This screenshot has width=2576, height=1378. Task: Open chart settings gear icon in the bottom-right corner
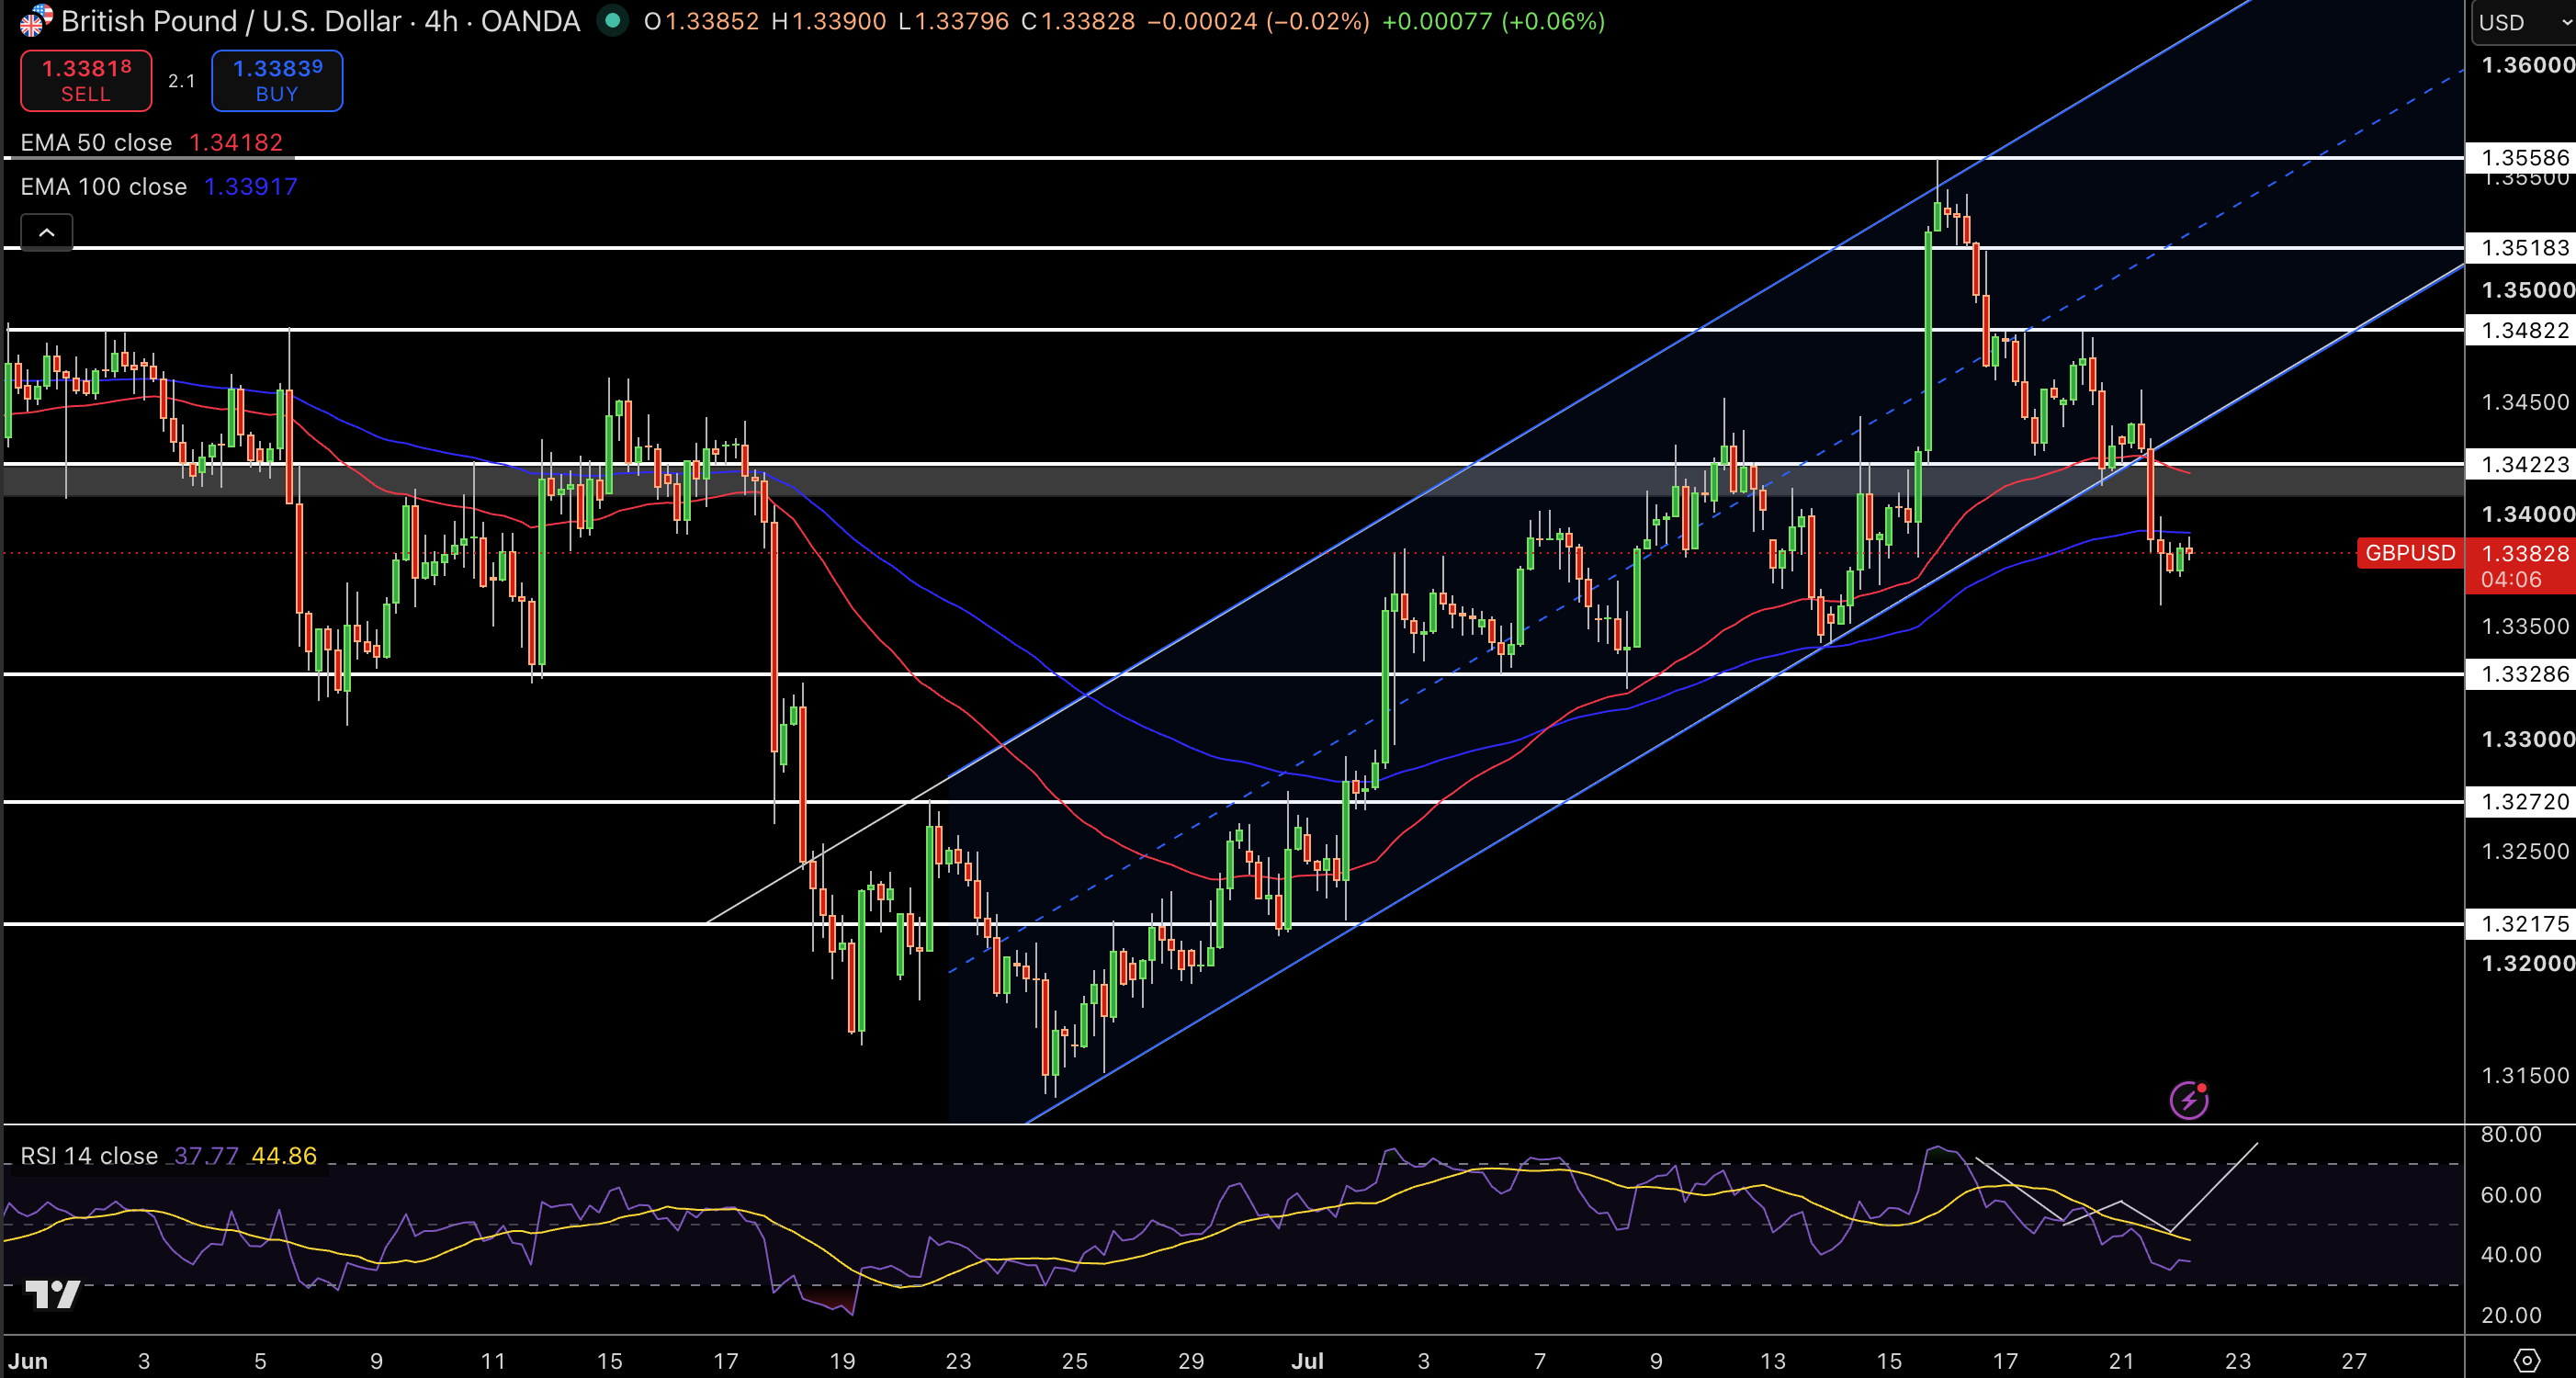pyautogui.click(x=2527, y=1360)
